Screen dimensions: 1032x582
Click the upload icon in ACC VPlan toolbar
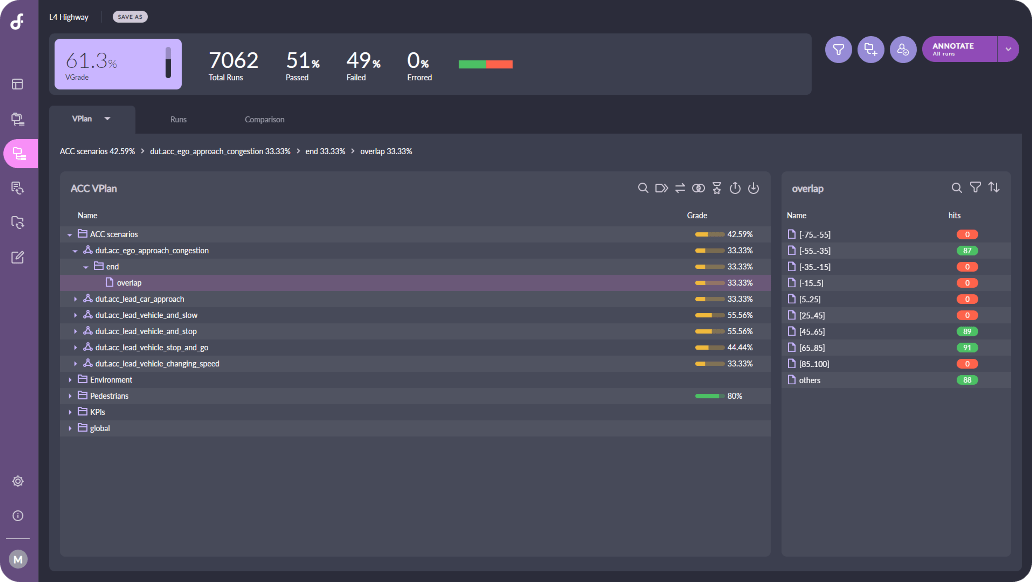735,188
